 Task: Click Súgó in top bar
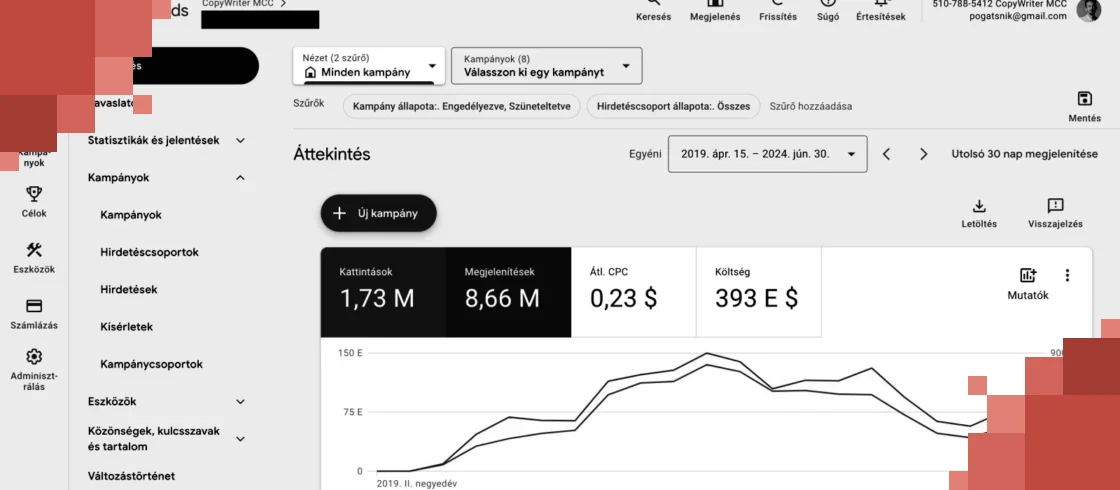click(x=828, y=16)
